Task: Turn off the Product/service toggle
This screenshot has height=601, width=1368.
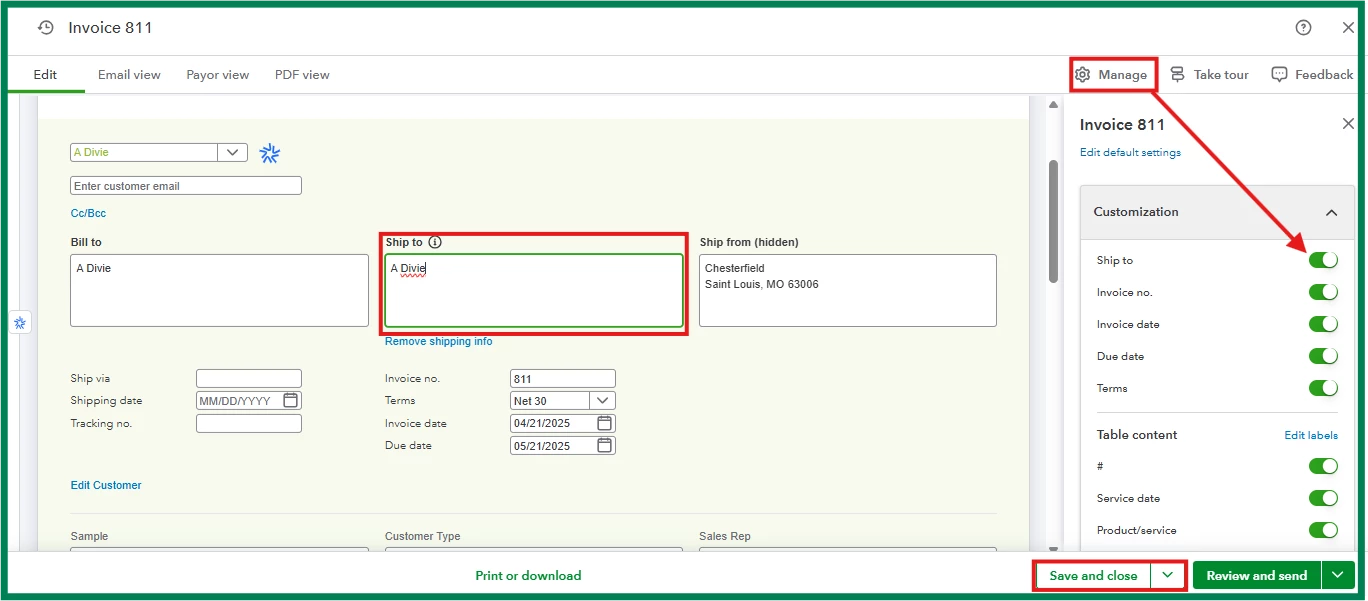Action: click(1323, 530)
